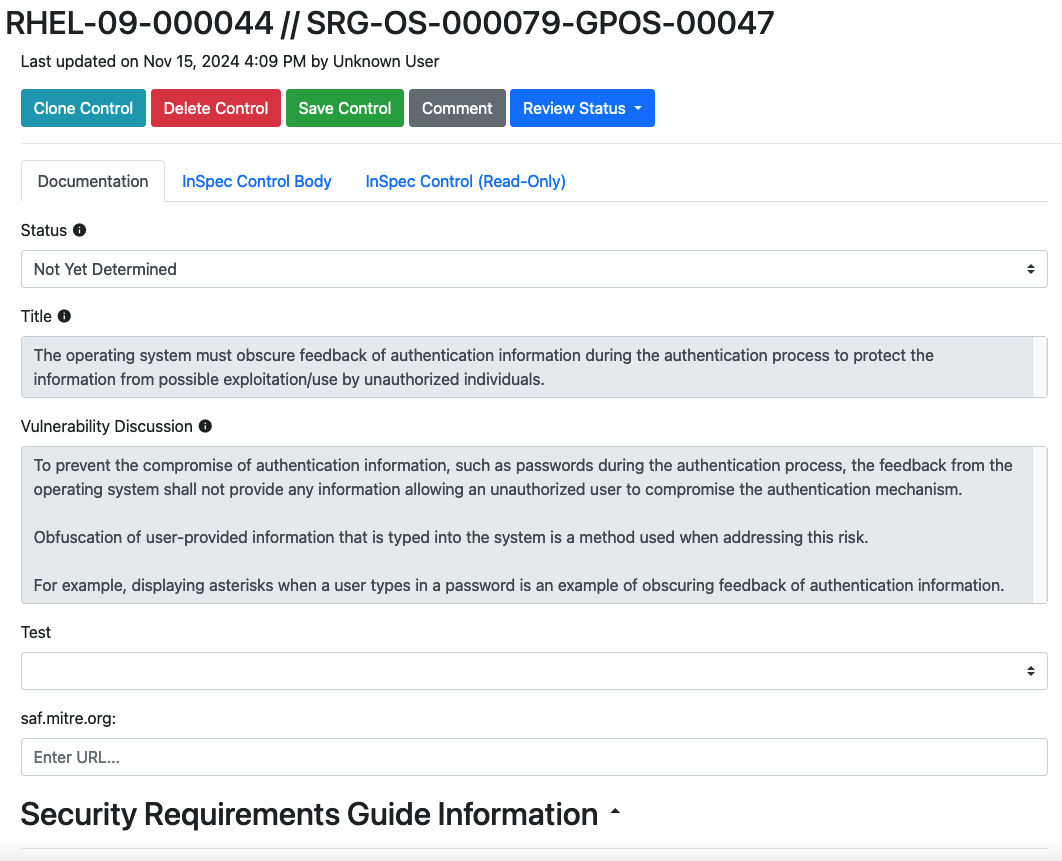The image size is (1062, 861).
Task: Expand the Review Status dropdown button
Action: pos(582,108)
